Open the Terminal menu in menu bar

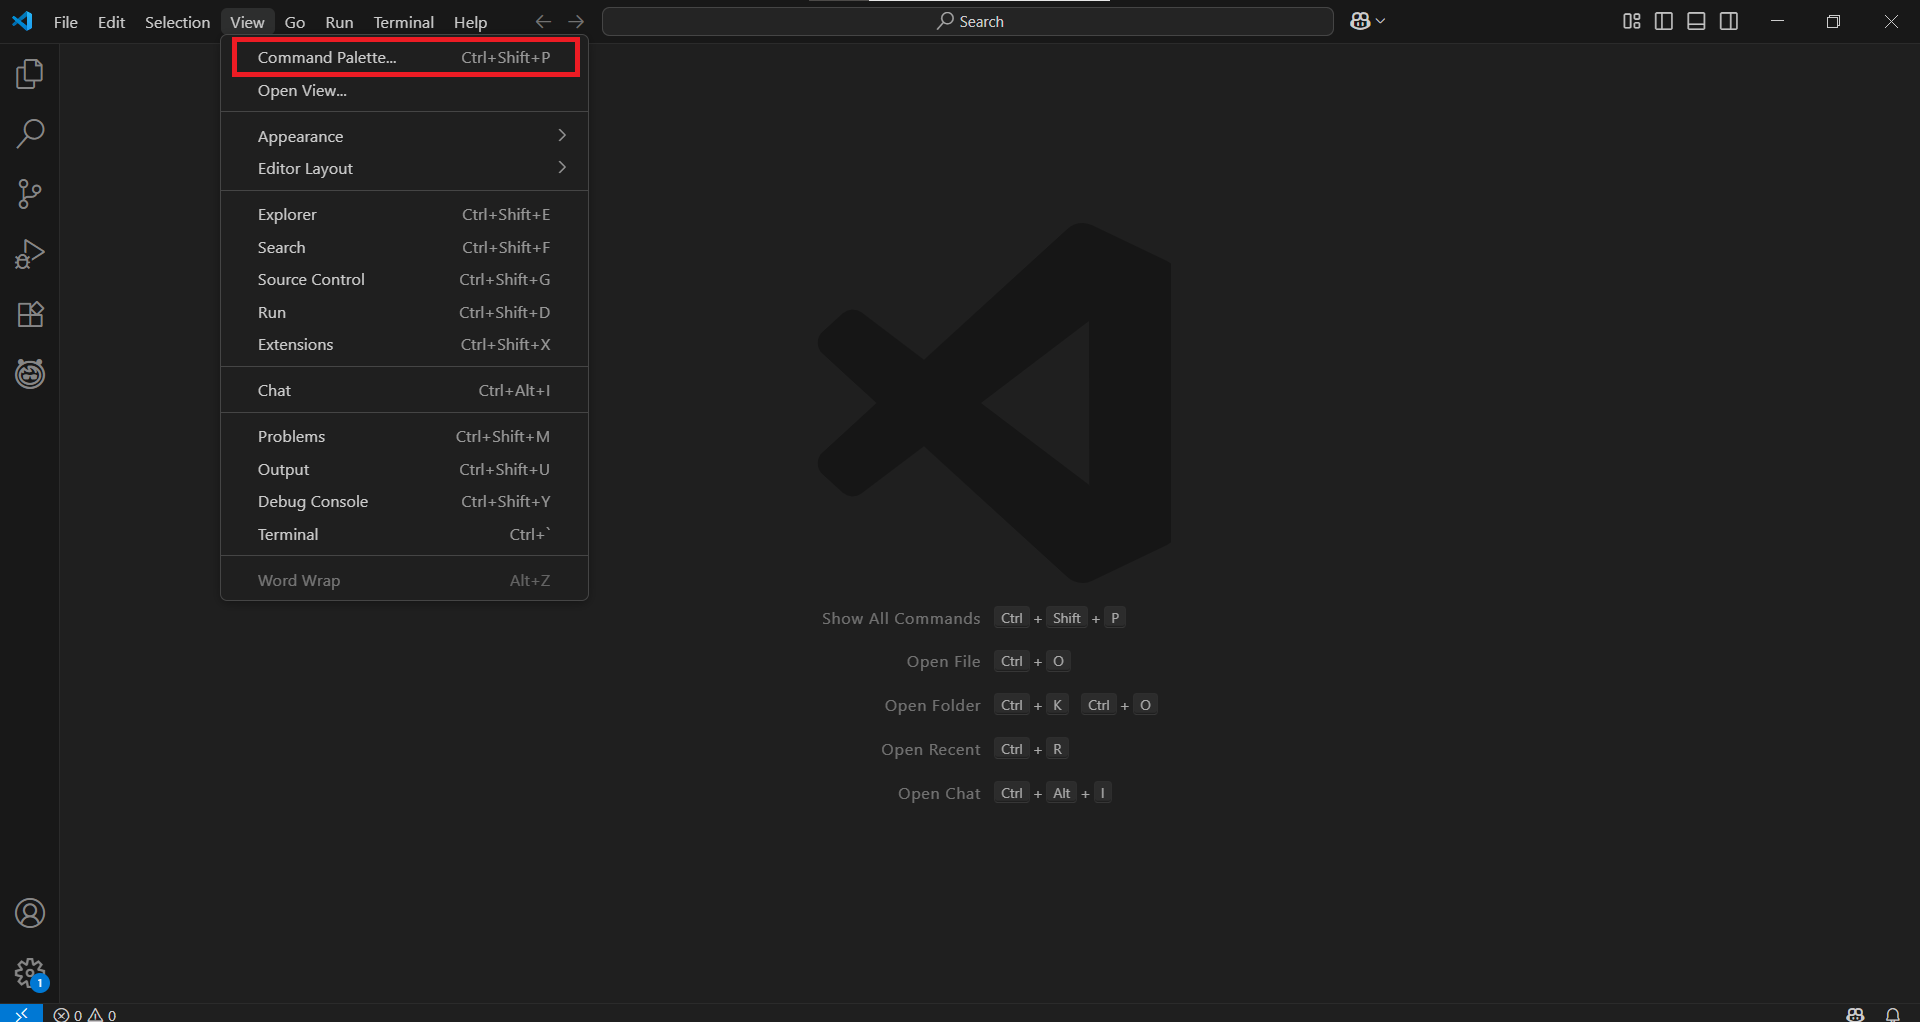[403, 21]
